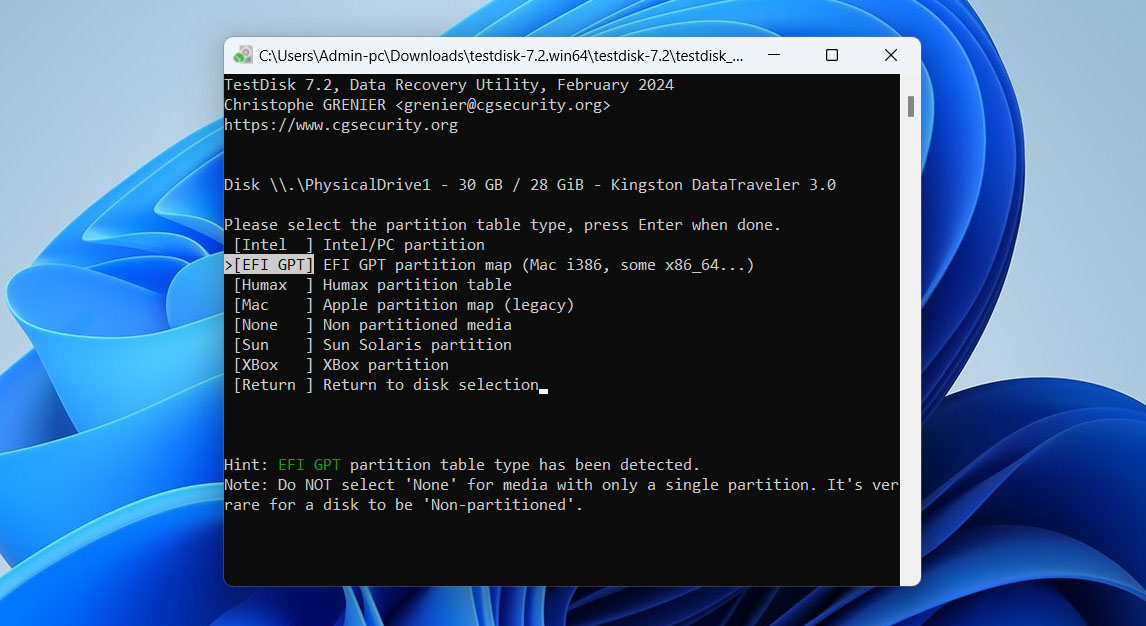Image resolution: width=1146 pixels, height=626 pixels.
Task: Click the 'TestDisk 7.2, Data Recovery Utility' line
Action: coord(449,85)
